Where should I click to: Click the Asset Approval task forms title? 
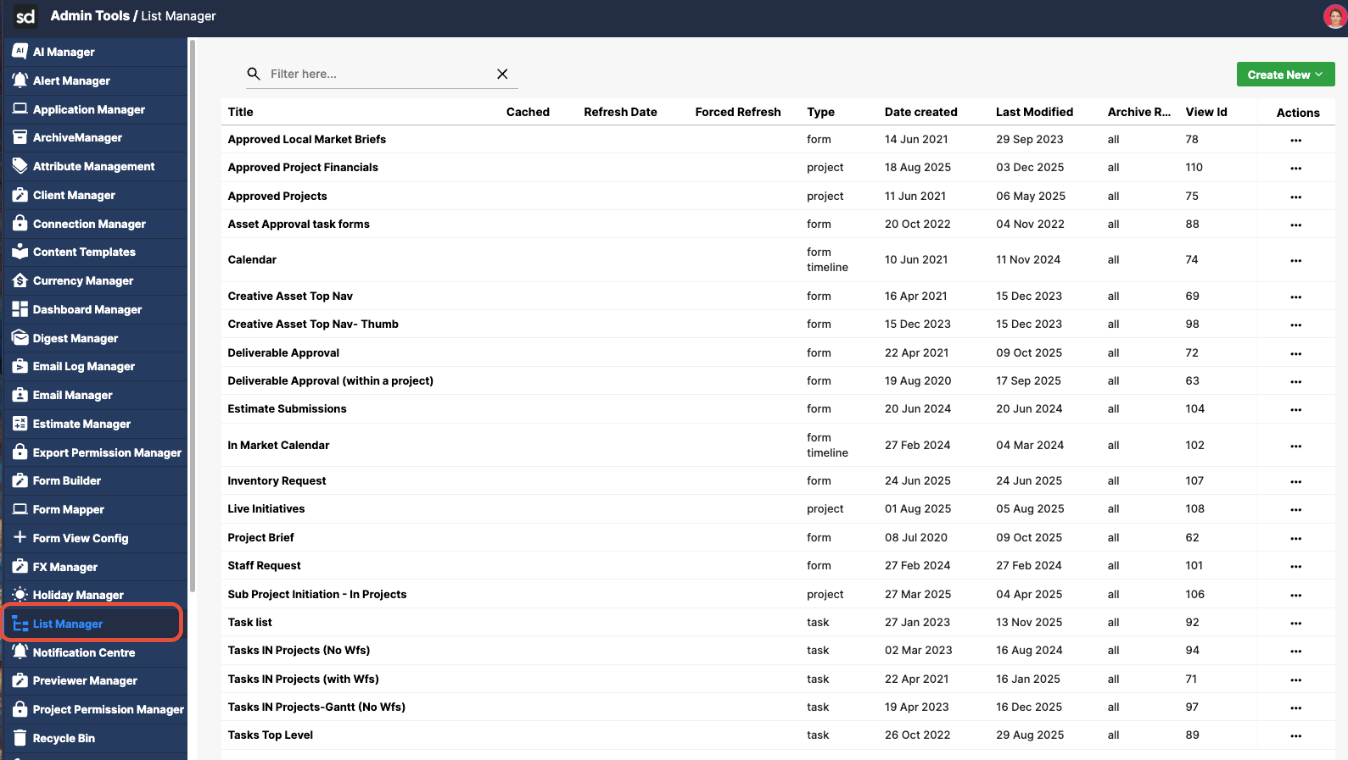coord(298,224)
